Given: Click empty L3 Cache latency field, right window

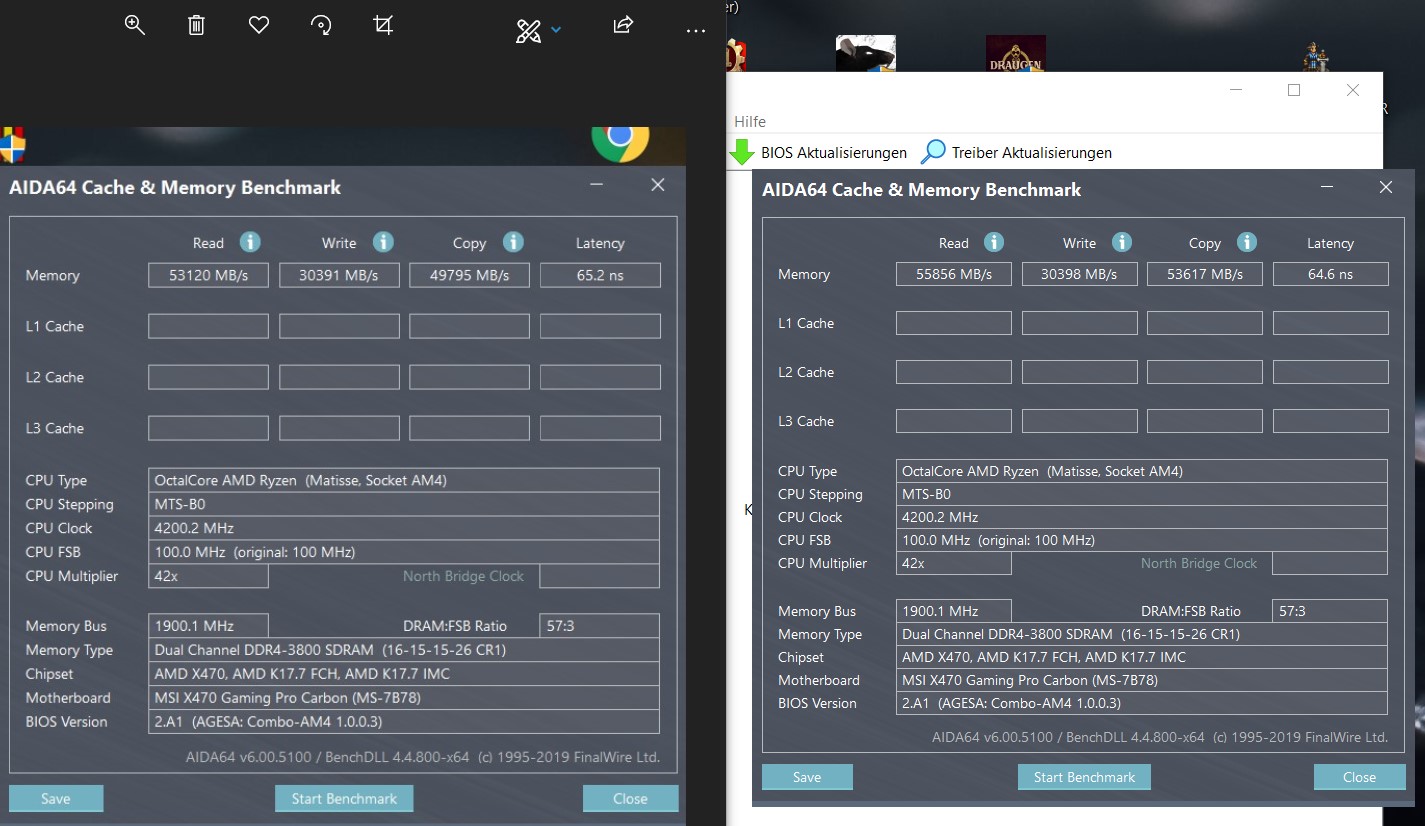Looking at the screenshot, I should pos(1330,421).
